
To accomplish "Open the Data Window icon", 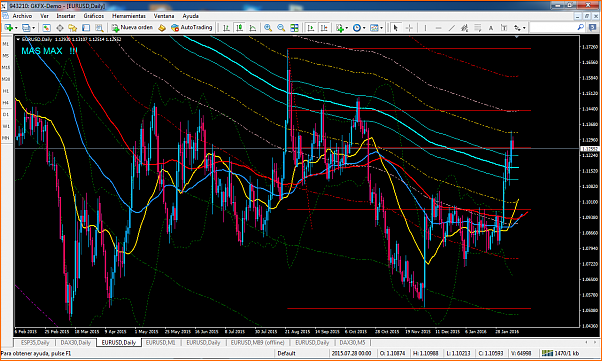I will click(60, 28).
